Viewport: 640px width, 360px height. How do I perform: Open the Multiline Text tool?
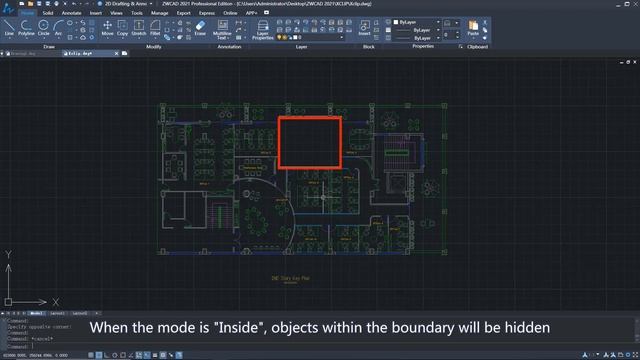coord(222,29)
